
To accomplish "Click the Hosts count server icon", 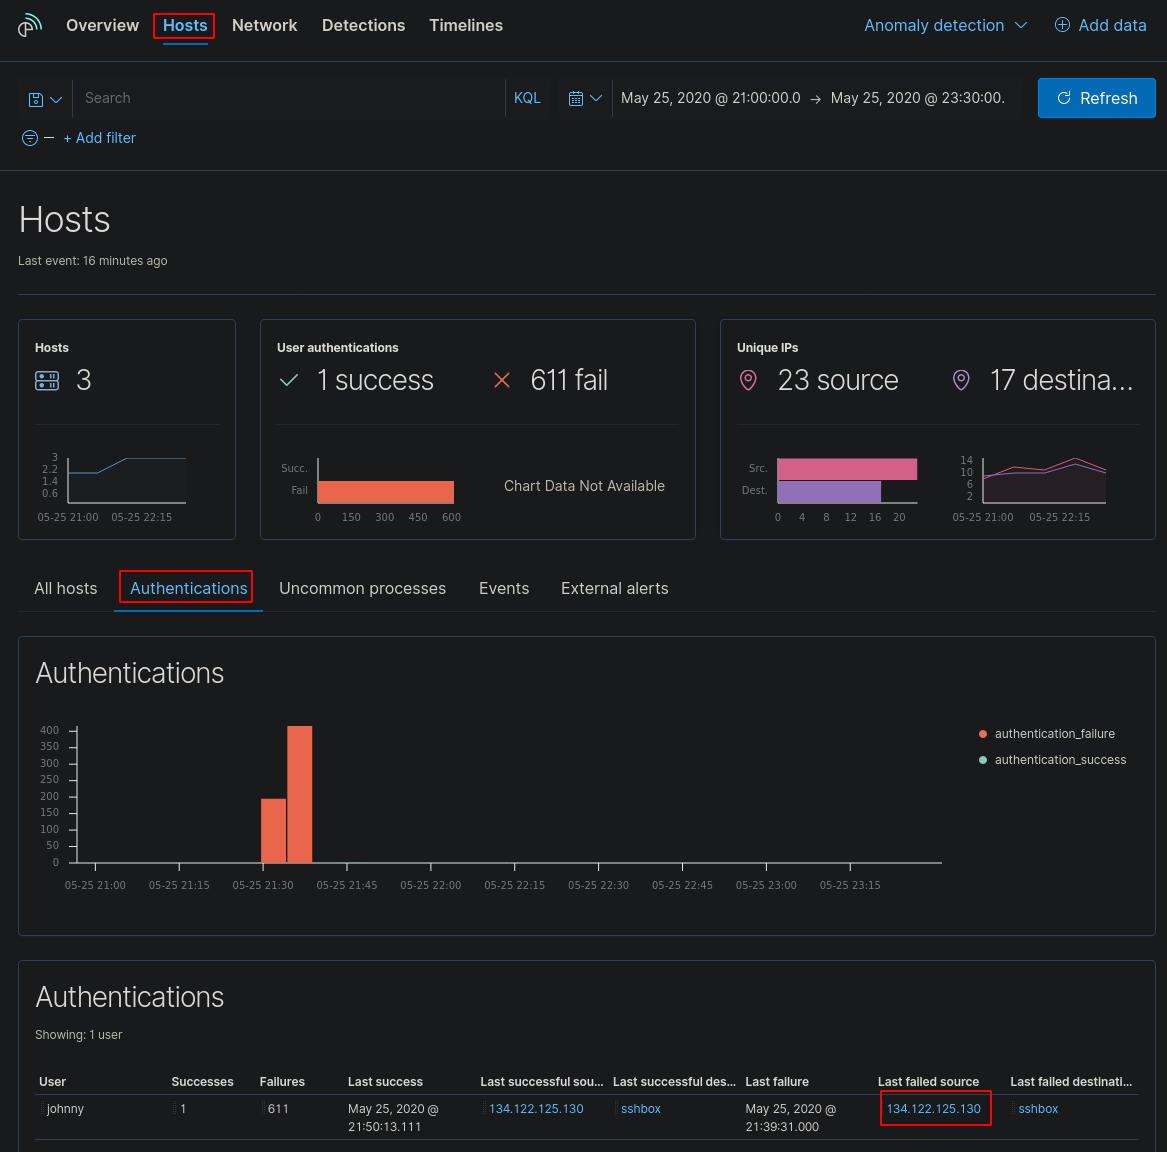I will tap(47, 380).
